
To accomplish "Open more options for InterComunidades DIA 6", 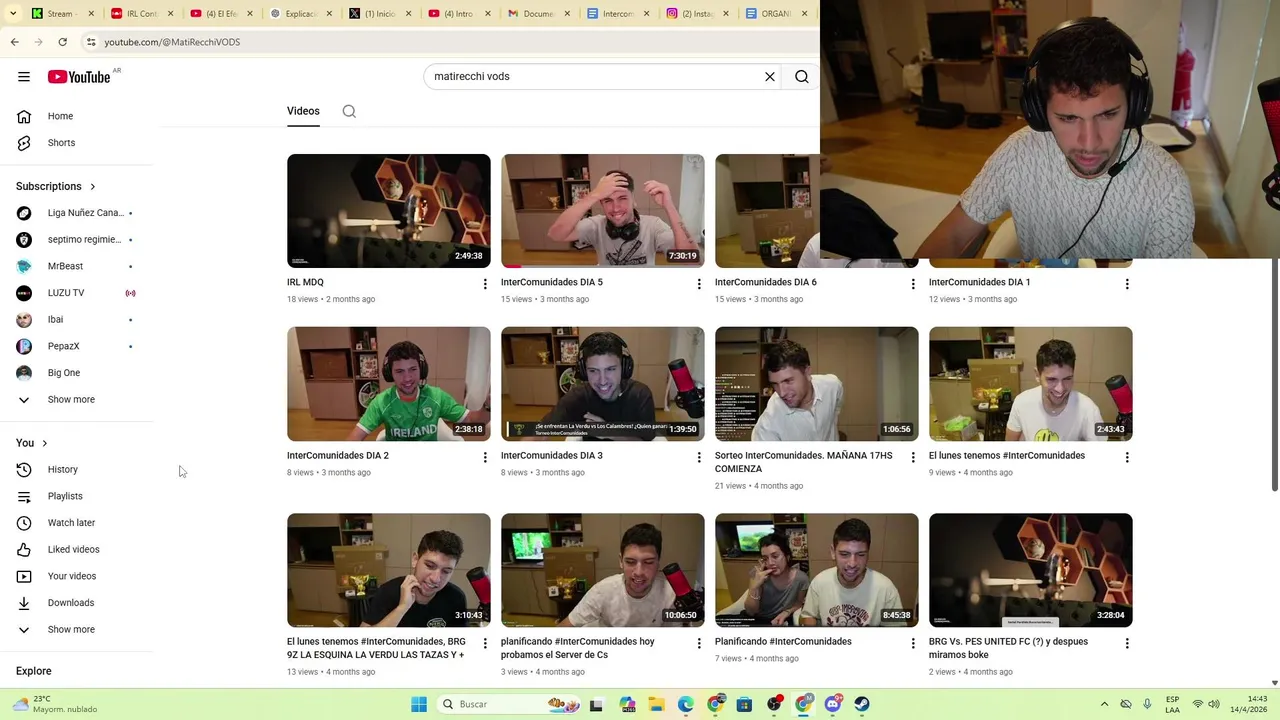I will 913,284.
